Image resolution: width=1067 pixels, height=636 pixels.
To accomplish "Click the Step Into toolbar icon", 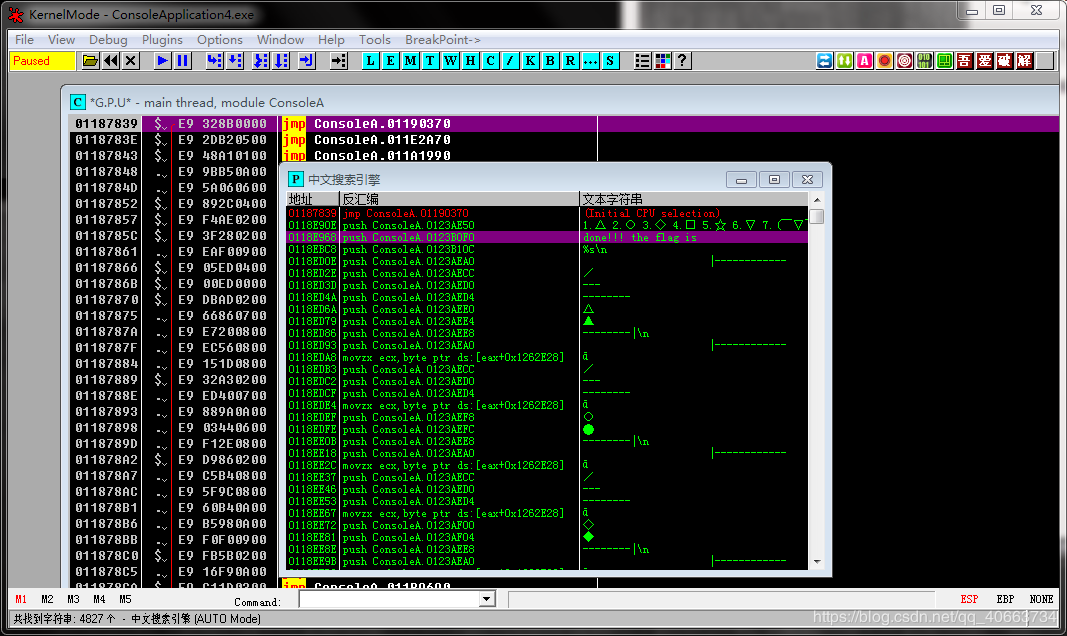I will coord(214,61).
